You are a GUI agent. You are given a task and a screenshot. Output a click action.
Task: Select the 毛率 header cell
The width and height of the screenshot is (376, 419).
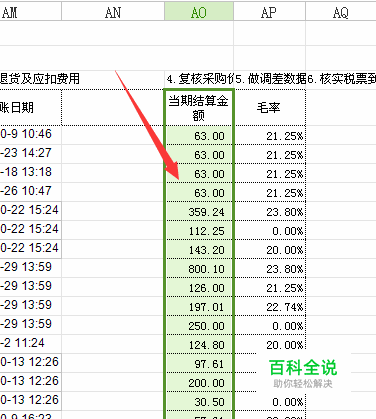point(269,108)
